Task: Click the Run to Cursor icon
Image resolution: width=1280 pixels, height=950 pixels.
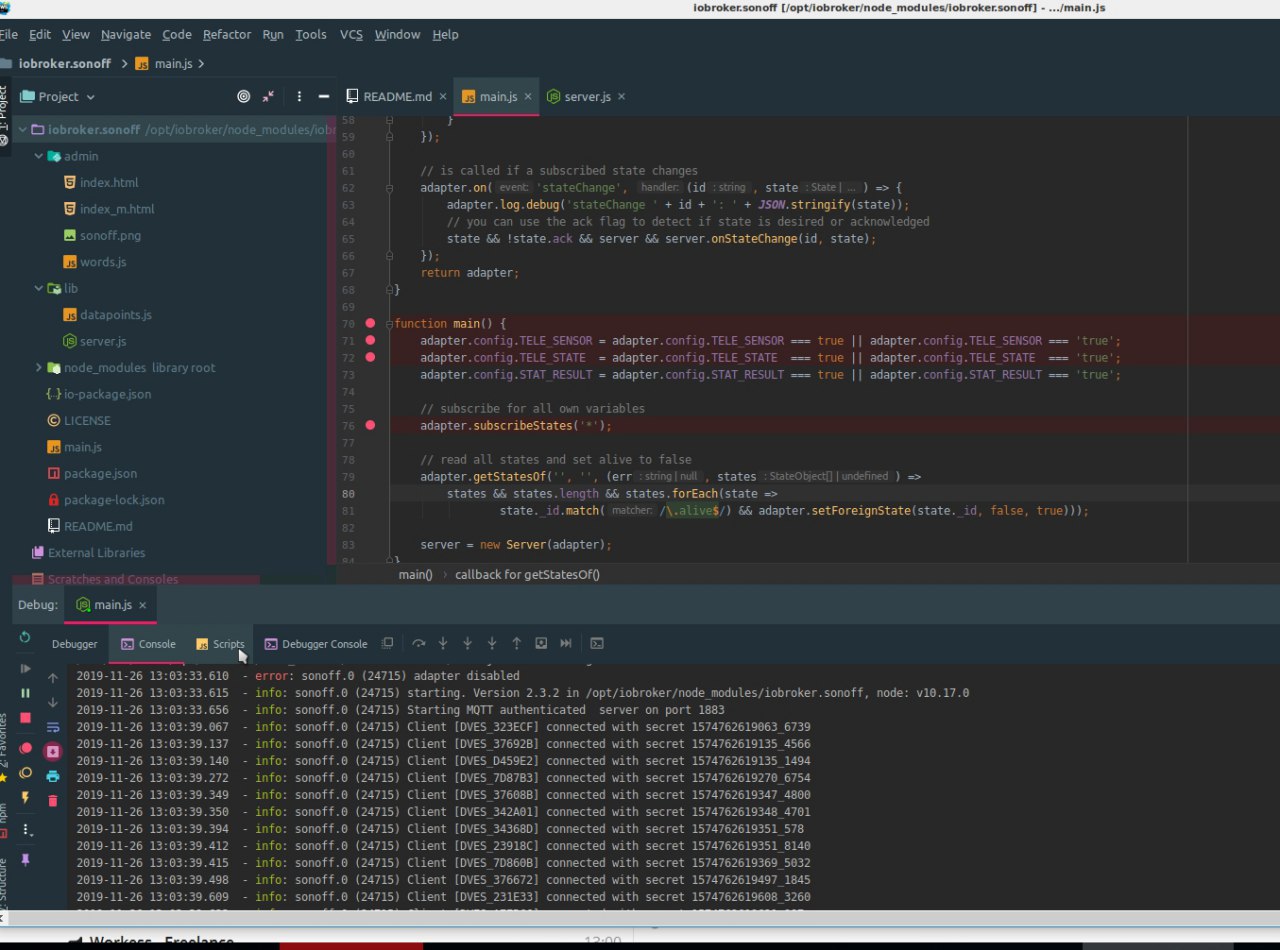Action: (566, 643)
